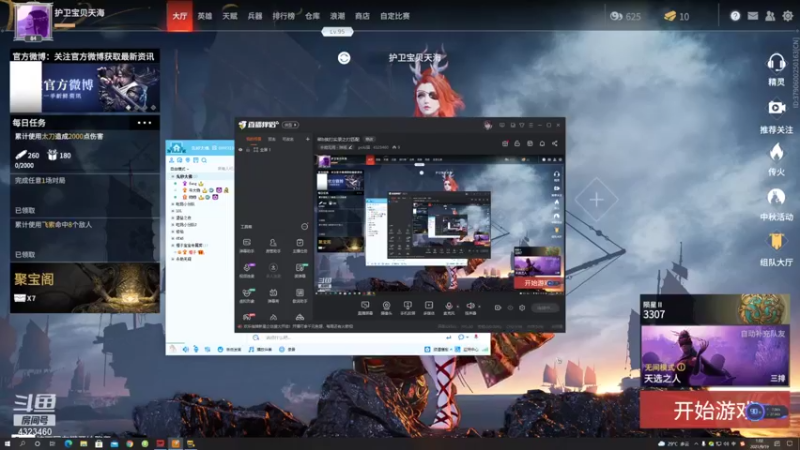Open the 官方微博 banner image
Screen dimensions: 800x450
85,87
